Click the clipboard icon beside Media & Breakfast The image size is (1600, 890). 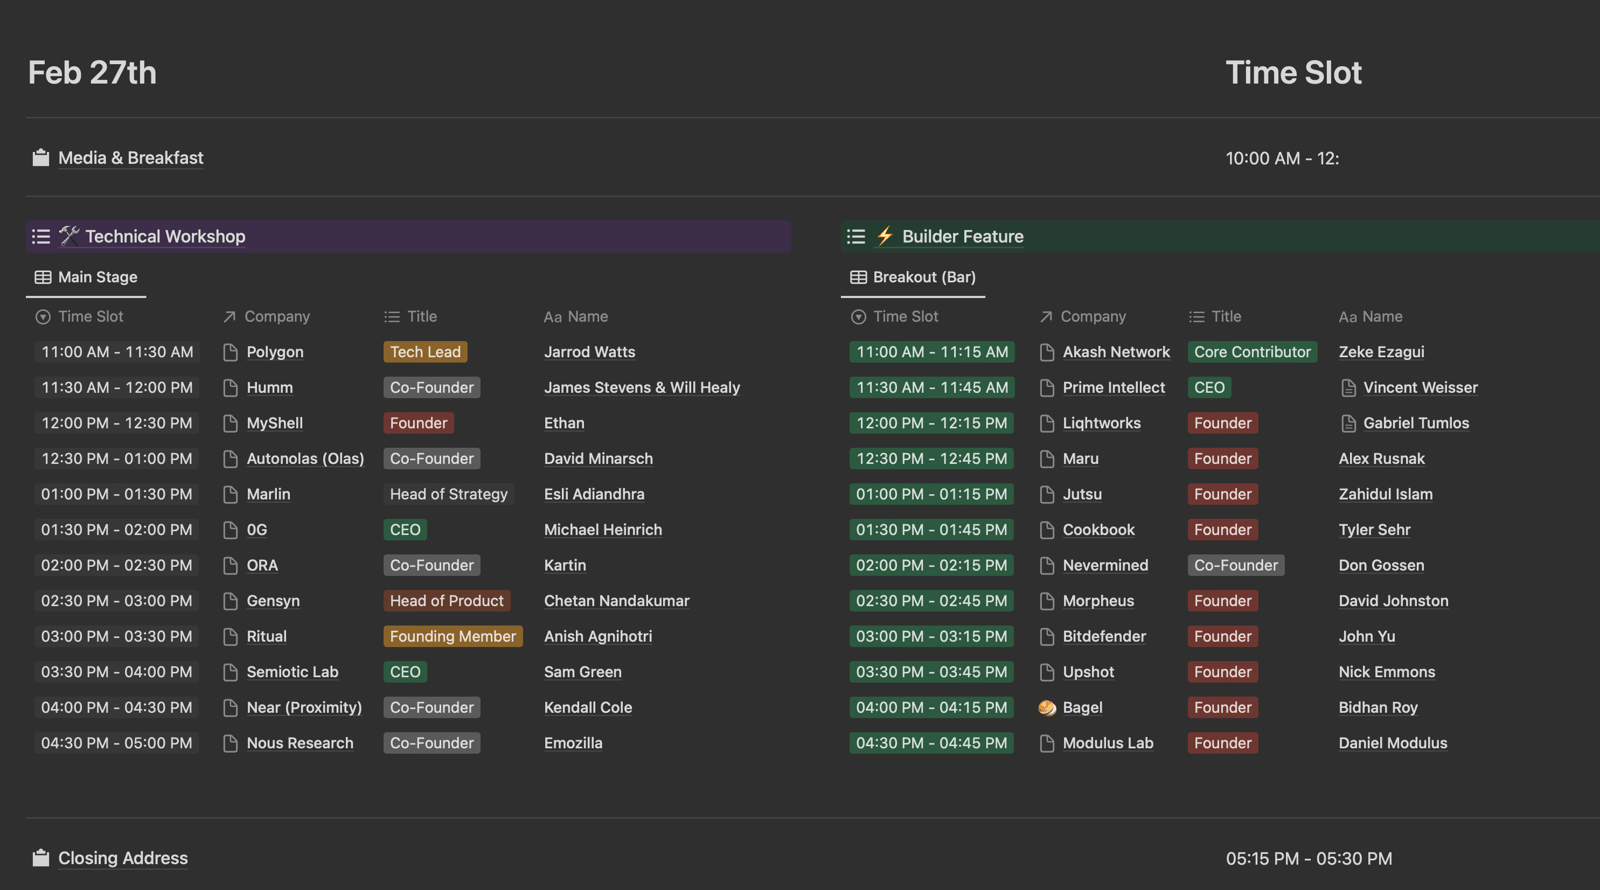[40, 158]
